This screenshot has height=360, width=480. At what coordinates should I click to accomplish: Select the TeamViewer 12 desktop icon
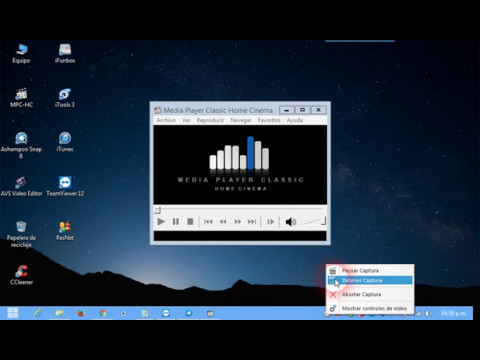[65, 186]
